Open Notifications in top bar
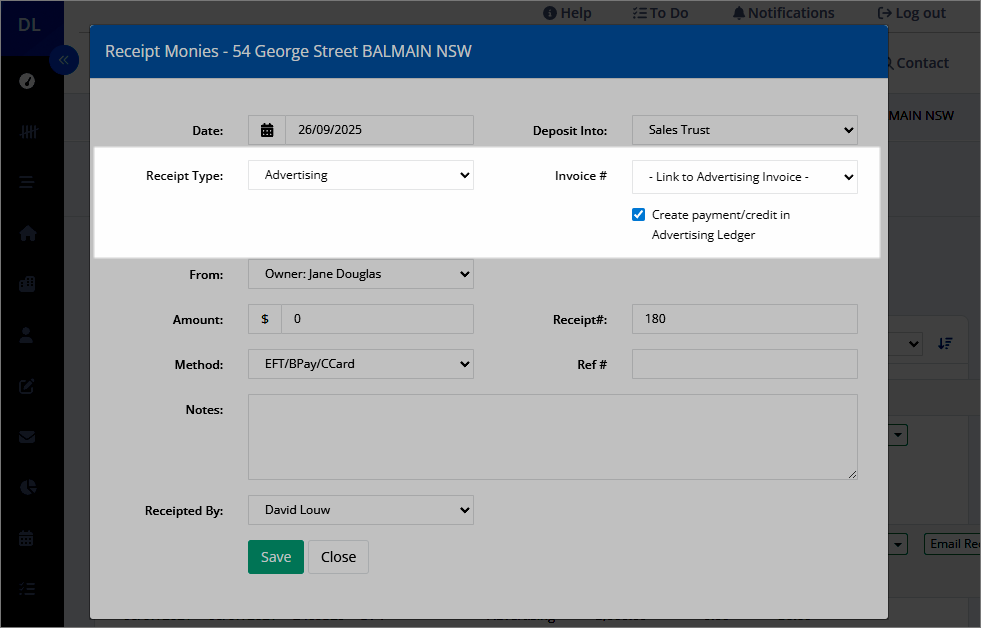Screen dimensions: 981x628 tap(783, 13)
